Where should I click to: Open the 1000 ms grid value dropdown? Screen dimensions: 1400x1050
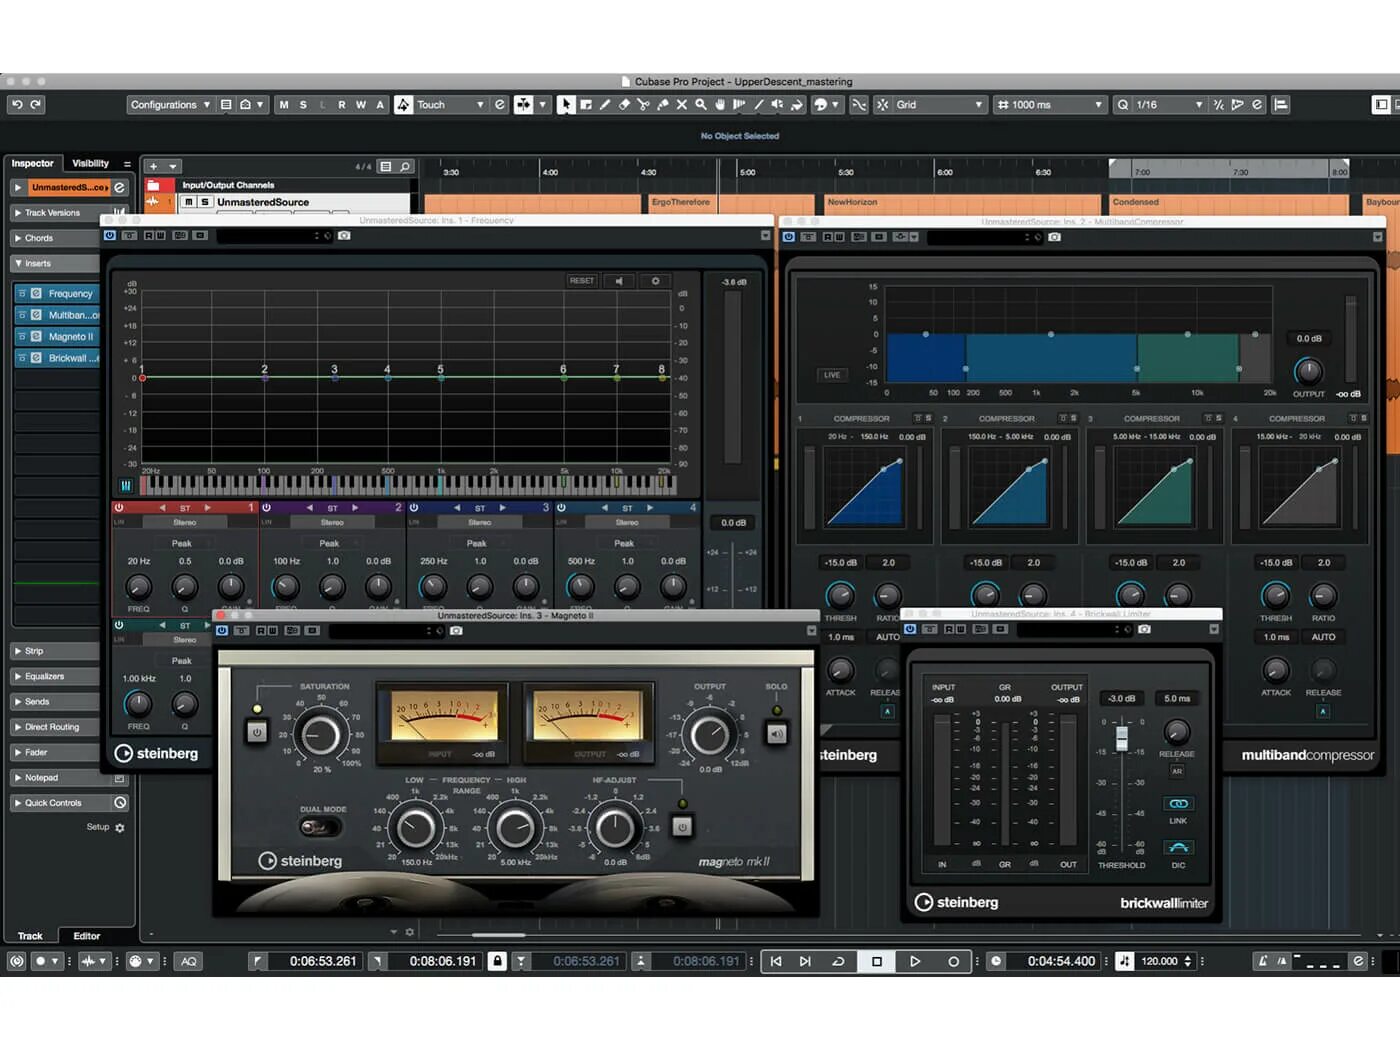1050,104
